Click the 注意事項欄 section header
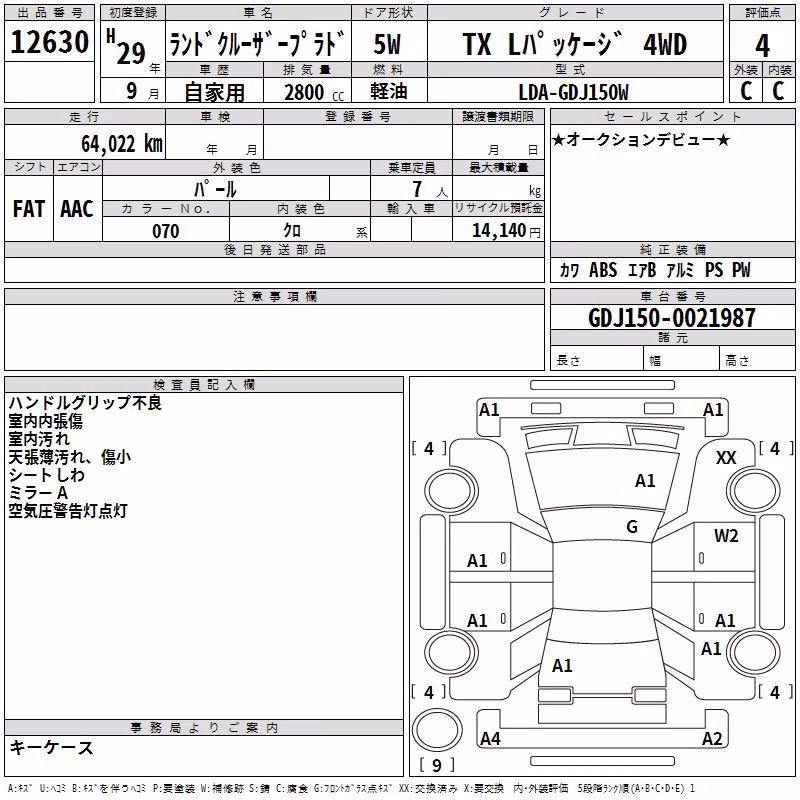The height and width of the screenshot is (800, 800). tap(275, 296)
